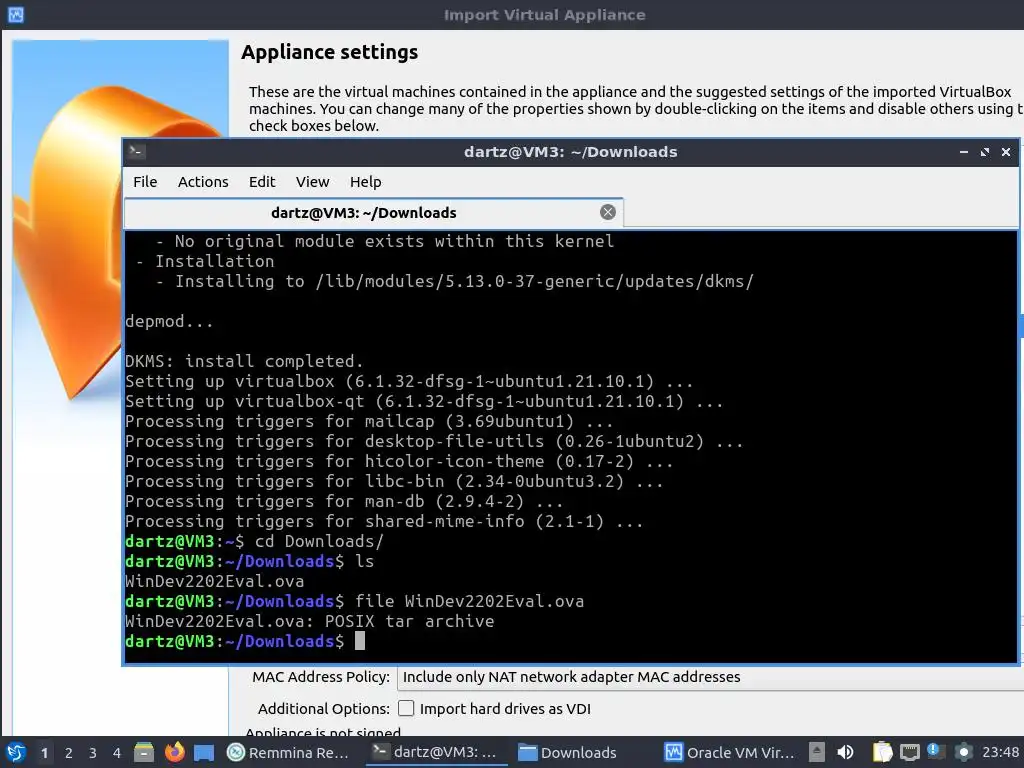Image resolution: width=1024 pixels, height=768 pixels.
Task: Switch to Oracle VM VirtualBox in taskbar
Action: pos(729,753)
